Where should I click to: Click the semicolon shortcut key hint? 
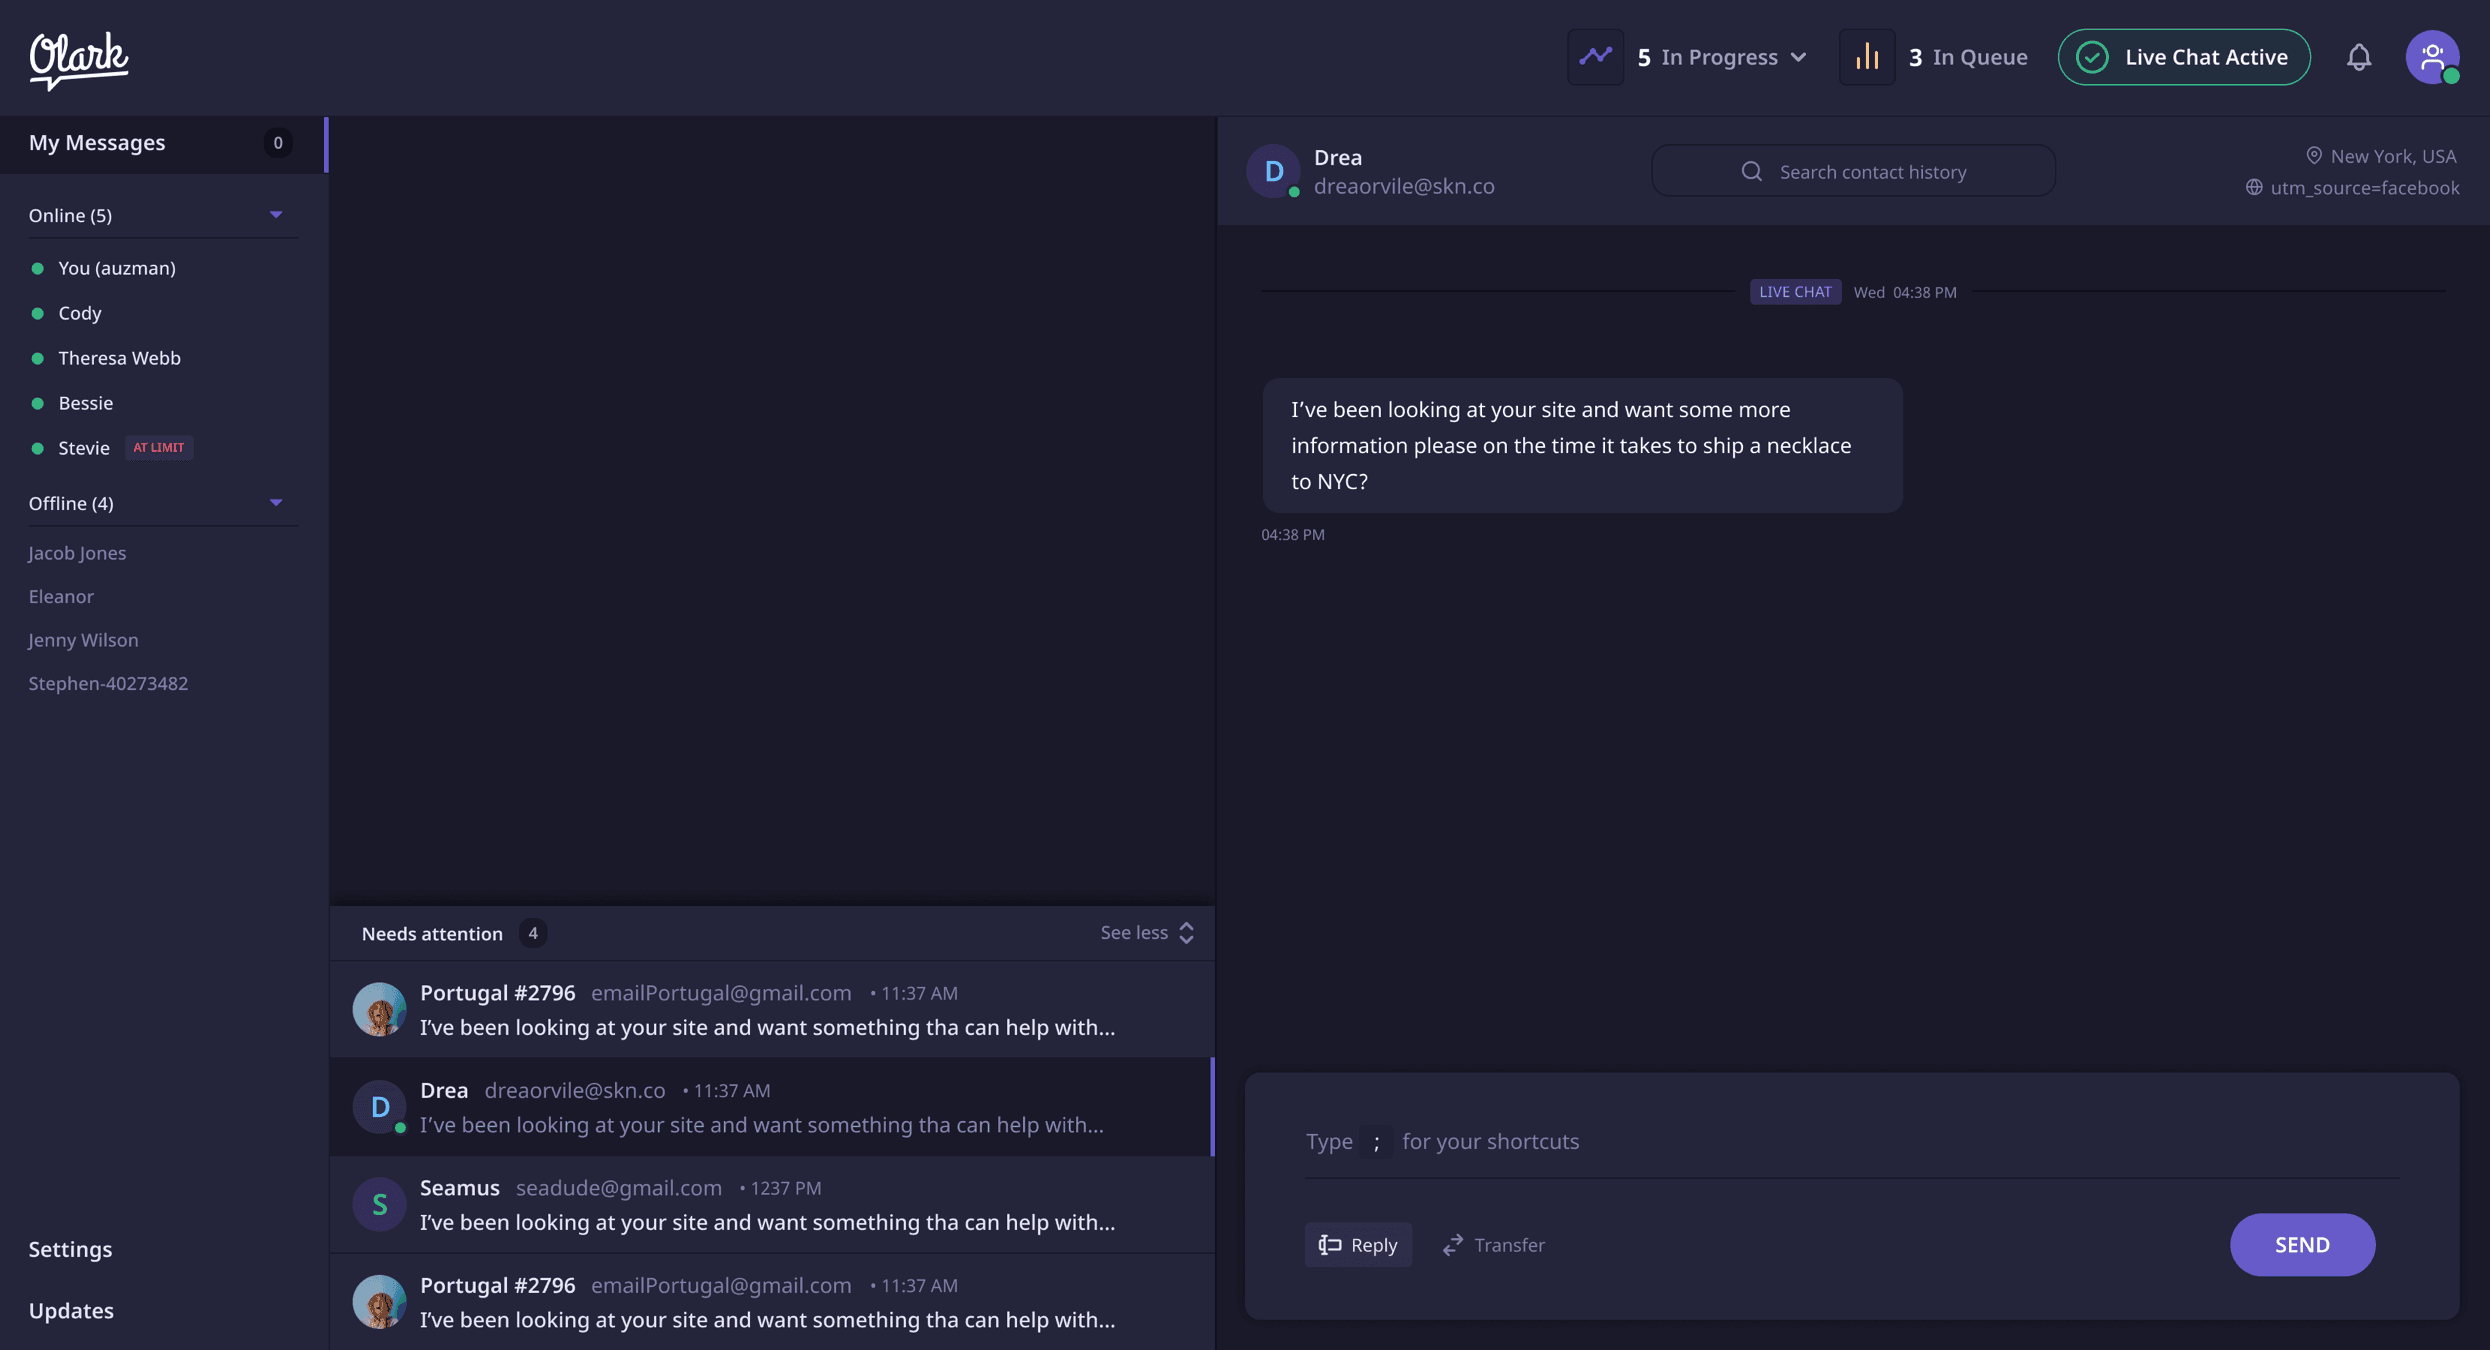pyautogui.click(x=1377, y=1141)
